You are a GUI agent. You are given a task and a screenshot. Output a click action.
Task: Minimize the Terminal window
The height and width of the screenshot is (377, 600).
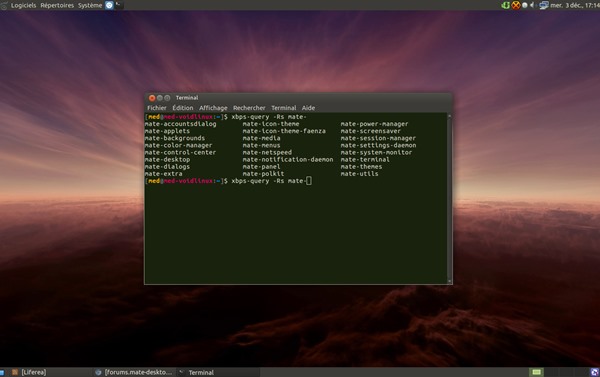(x=160, y=98)
